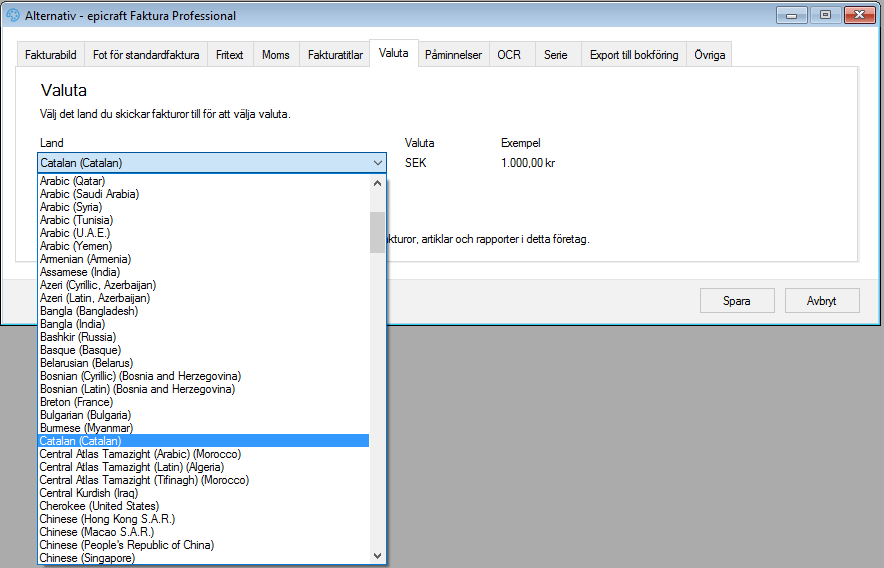This screenshot has height=568, width=884.
Task: Open the Fakturabild tab
Action: coord(51,55)
